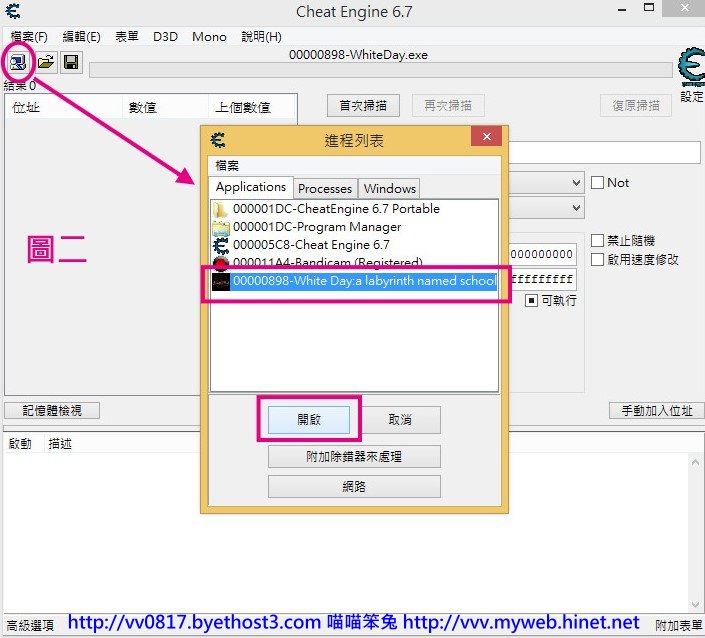Click the floppy disk save icon

tap(71, 62)
